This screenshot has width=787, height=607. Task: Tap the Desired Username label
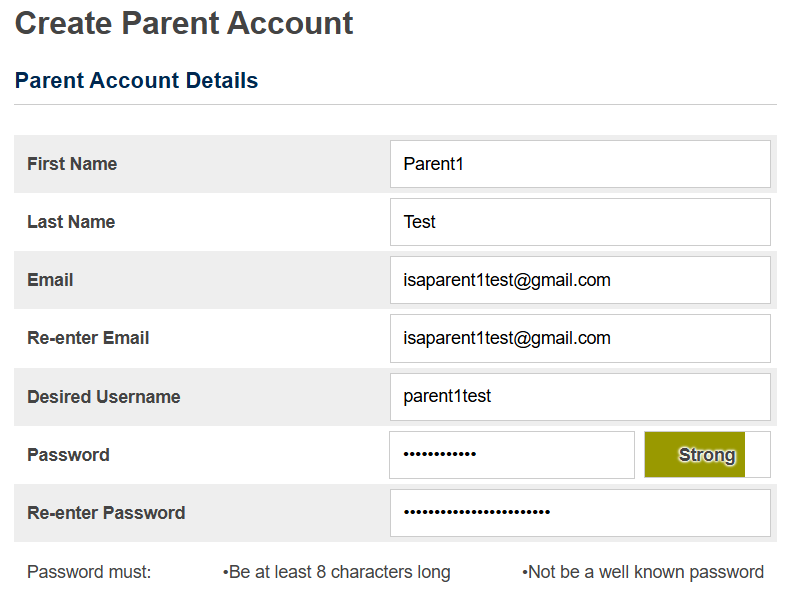(104, 397)
